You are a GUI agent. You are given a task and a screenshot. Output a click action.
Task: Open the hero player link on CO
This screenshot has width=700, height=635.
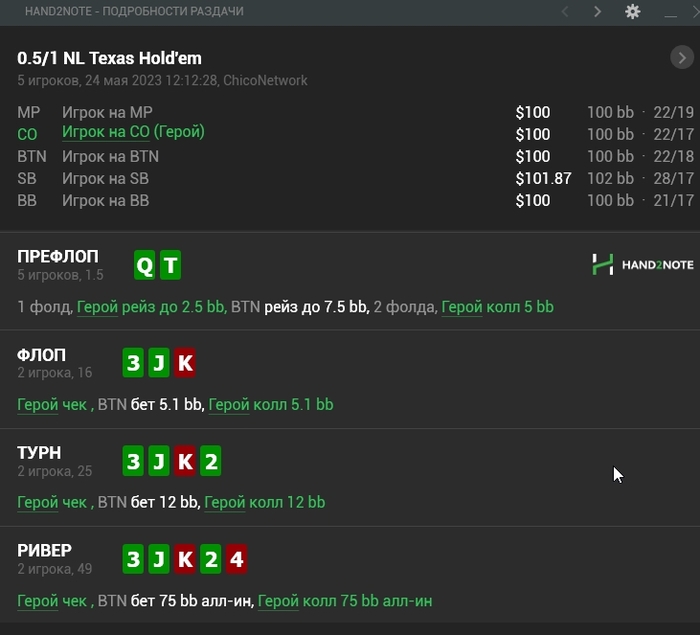[x=133, y=132]
